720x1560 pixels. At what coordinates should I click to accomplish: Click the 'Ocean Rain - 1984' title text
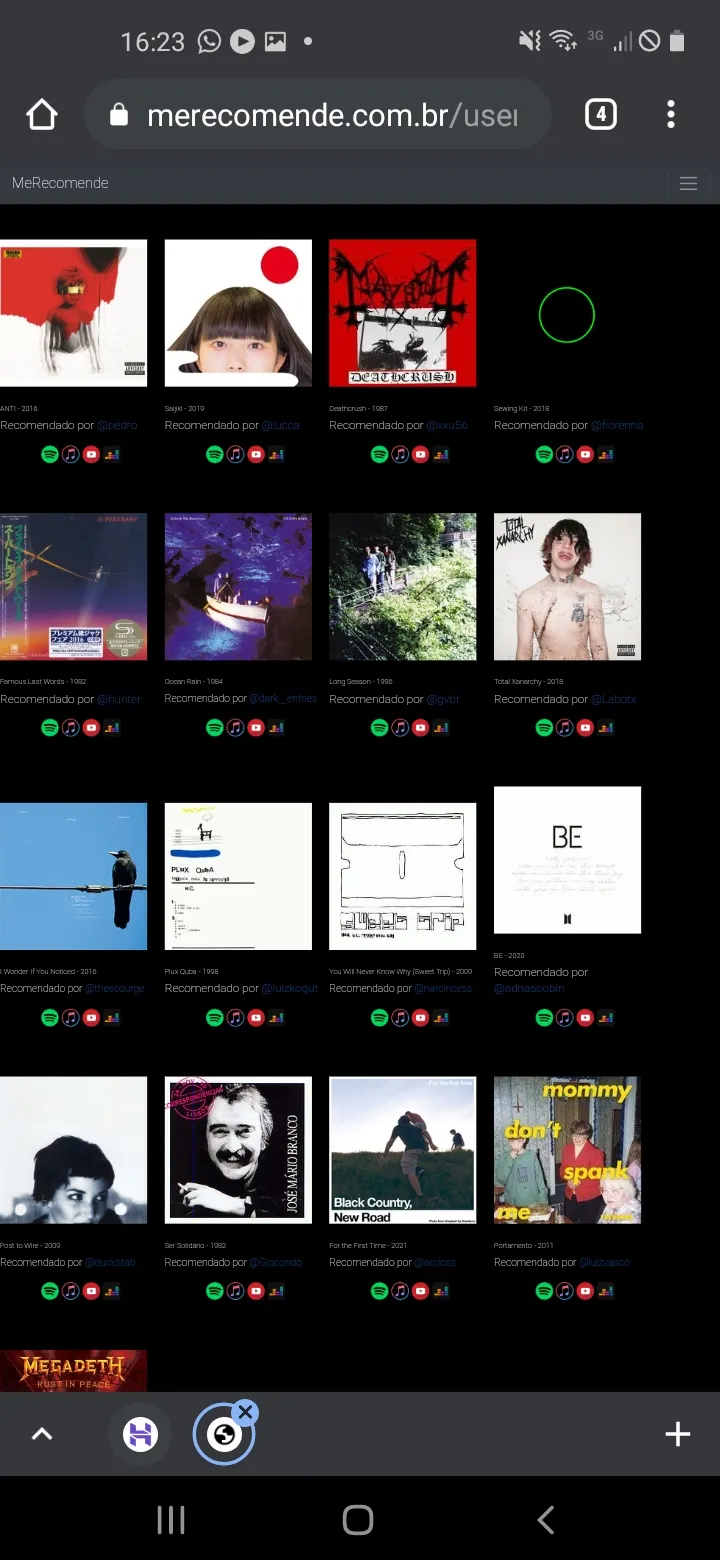point(194,682)
